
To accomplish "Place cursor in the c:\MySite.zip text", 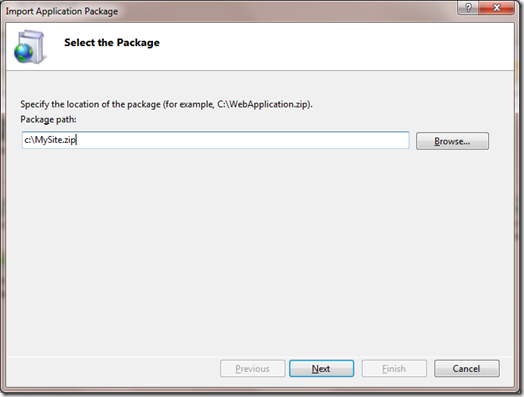I will [x=50, y=140].
